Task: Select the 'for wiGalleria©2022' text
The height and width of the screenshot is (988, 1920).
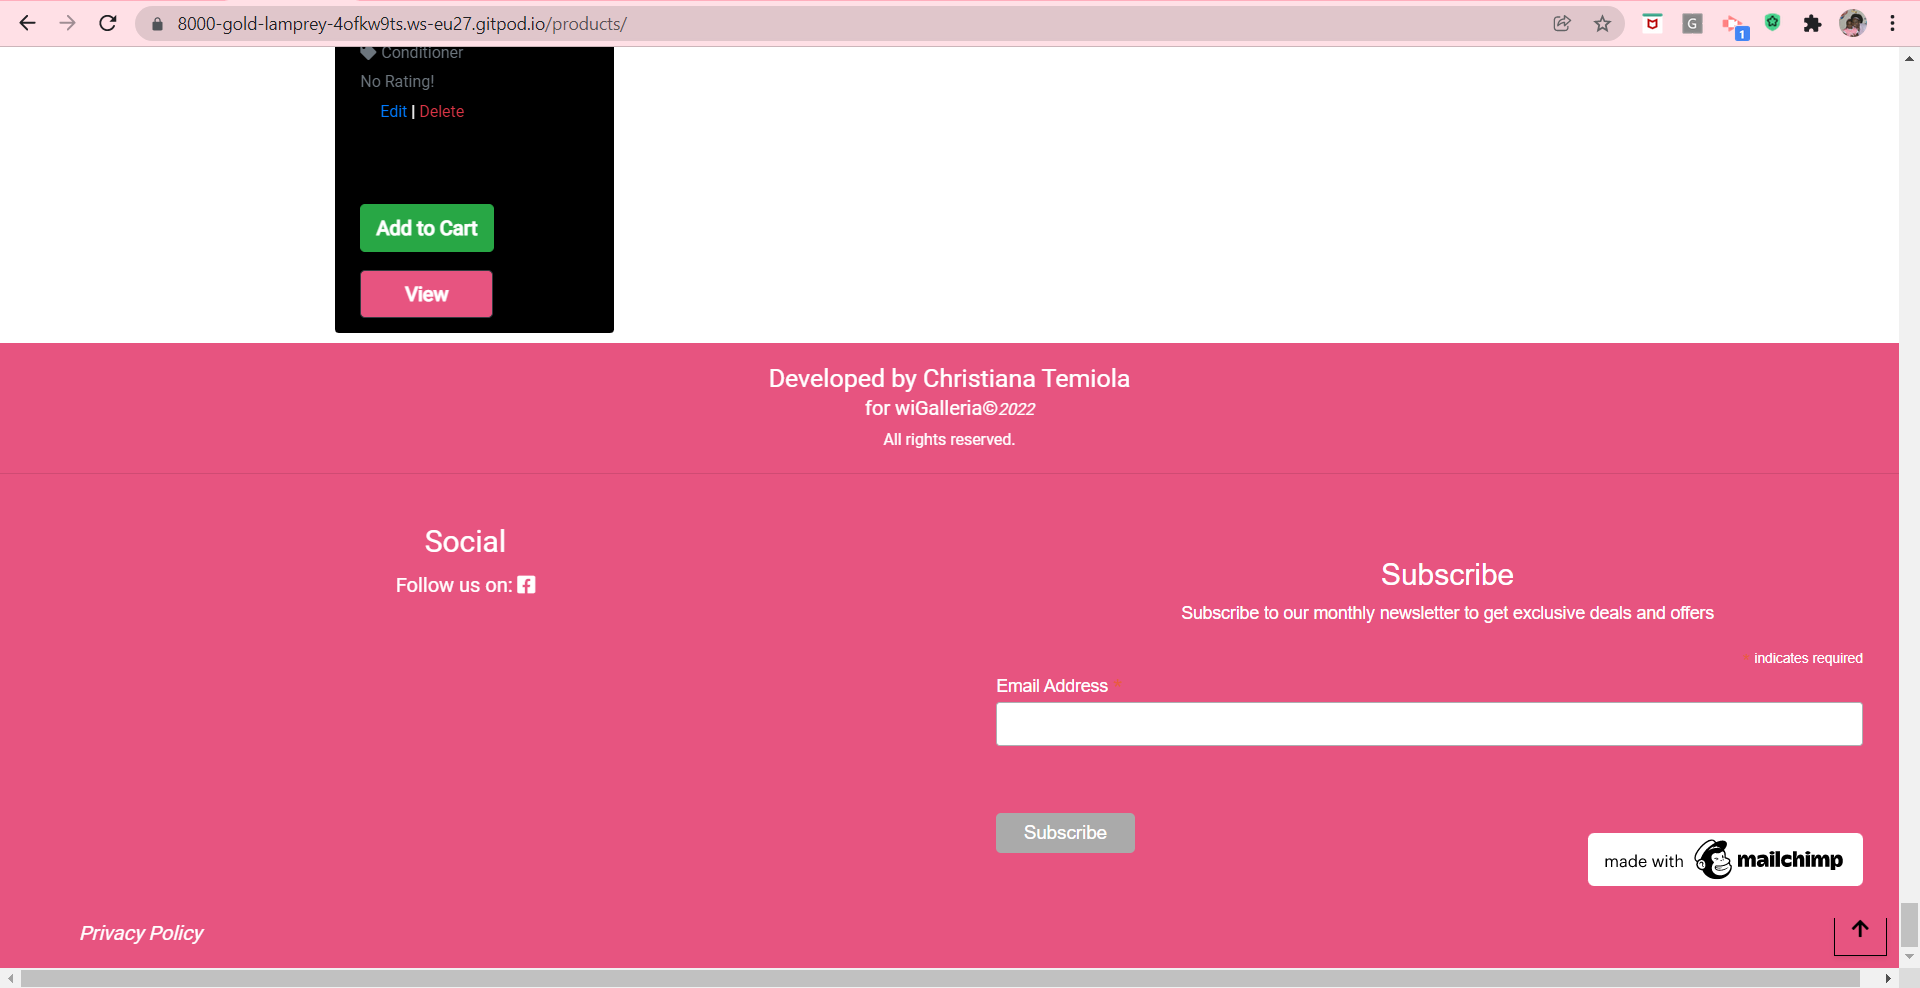Action: (950, 408)
